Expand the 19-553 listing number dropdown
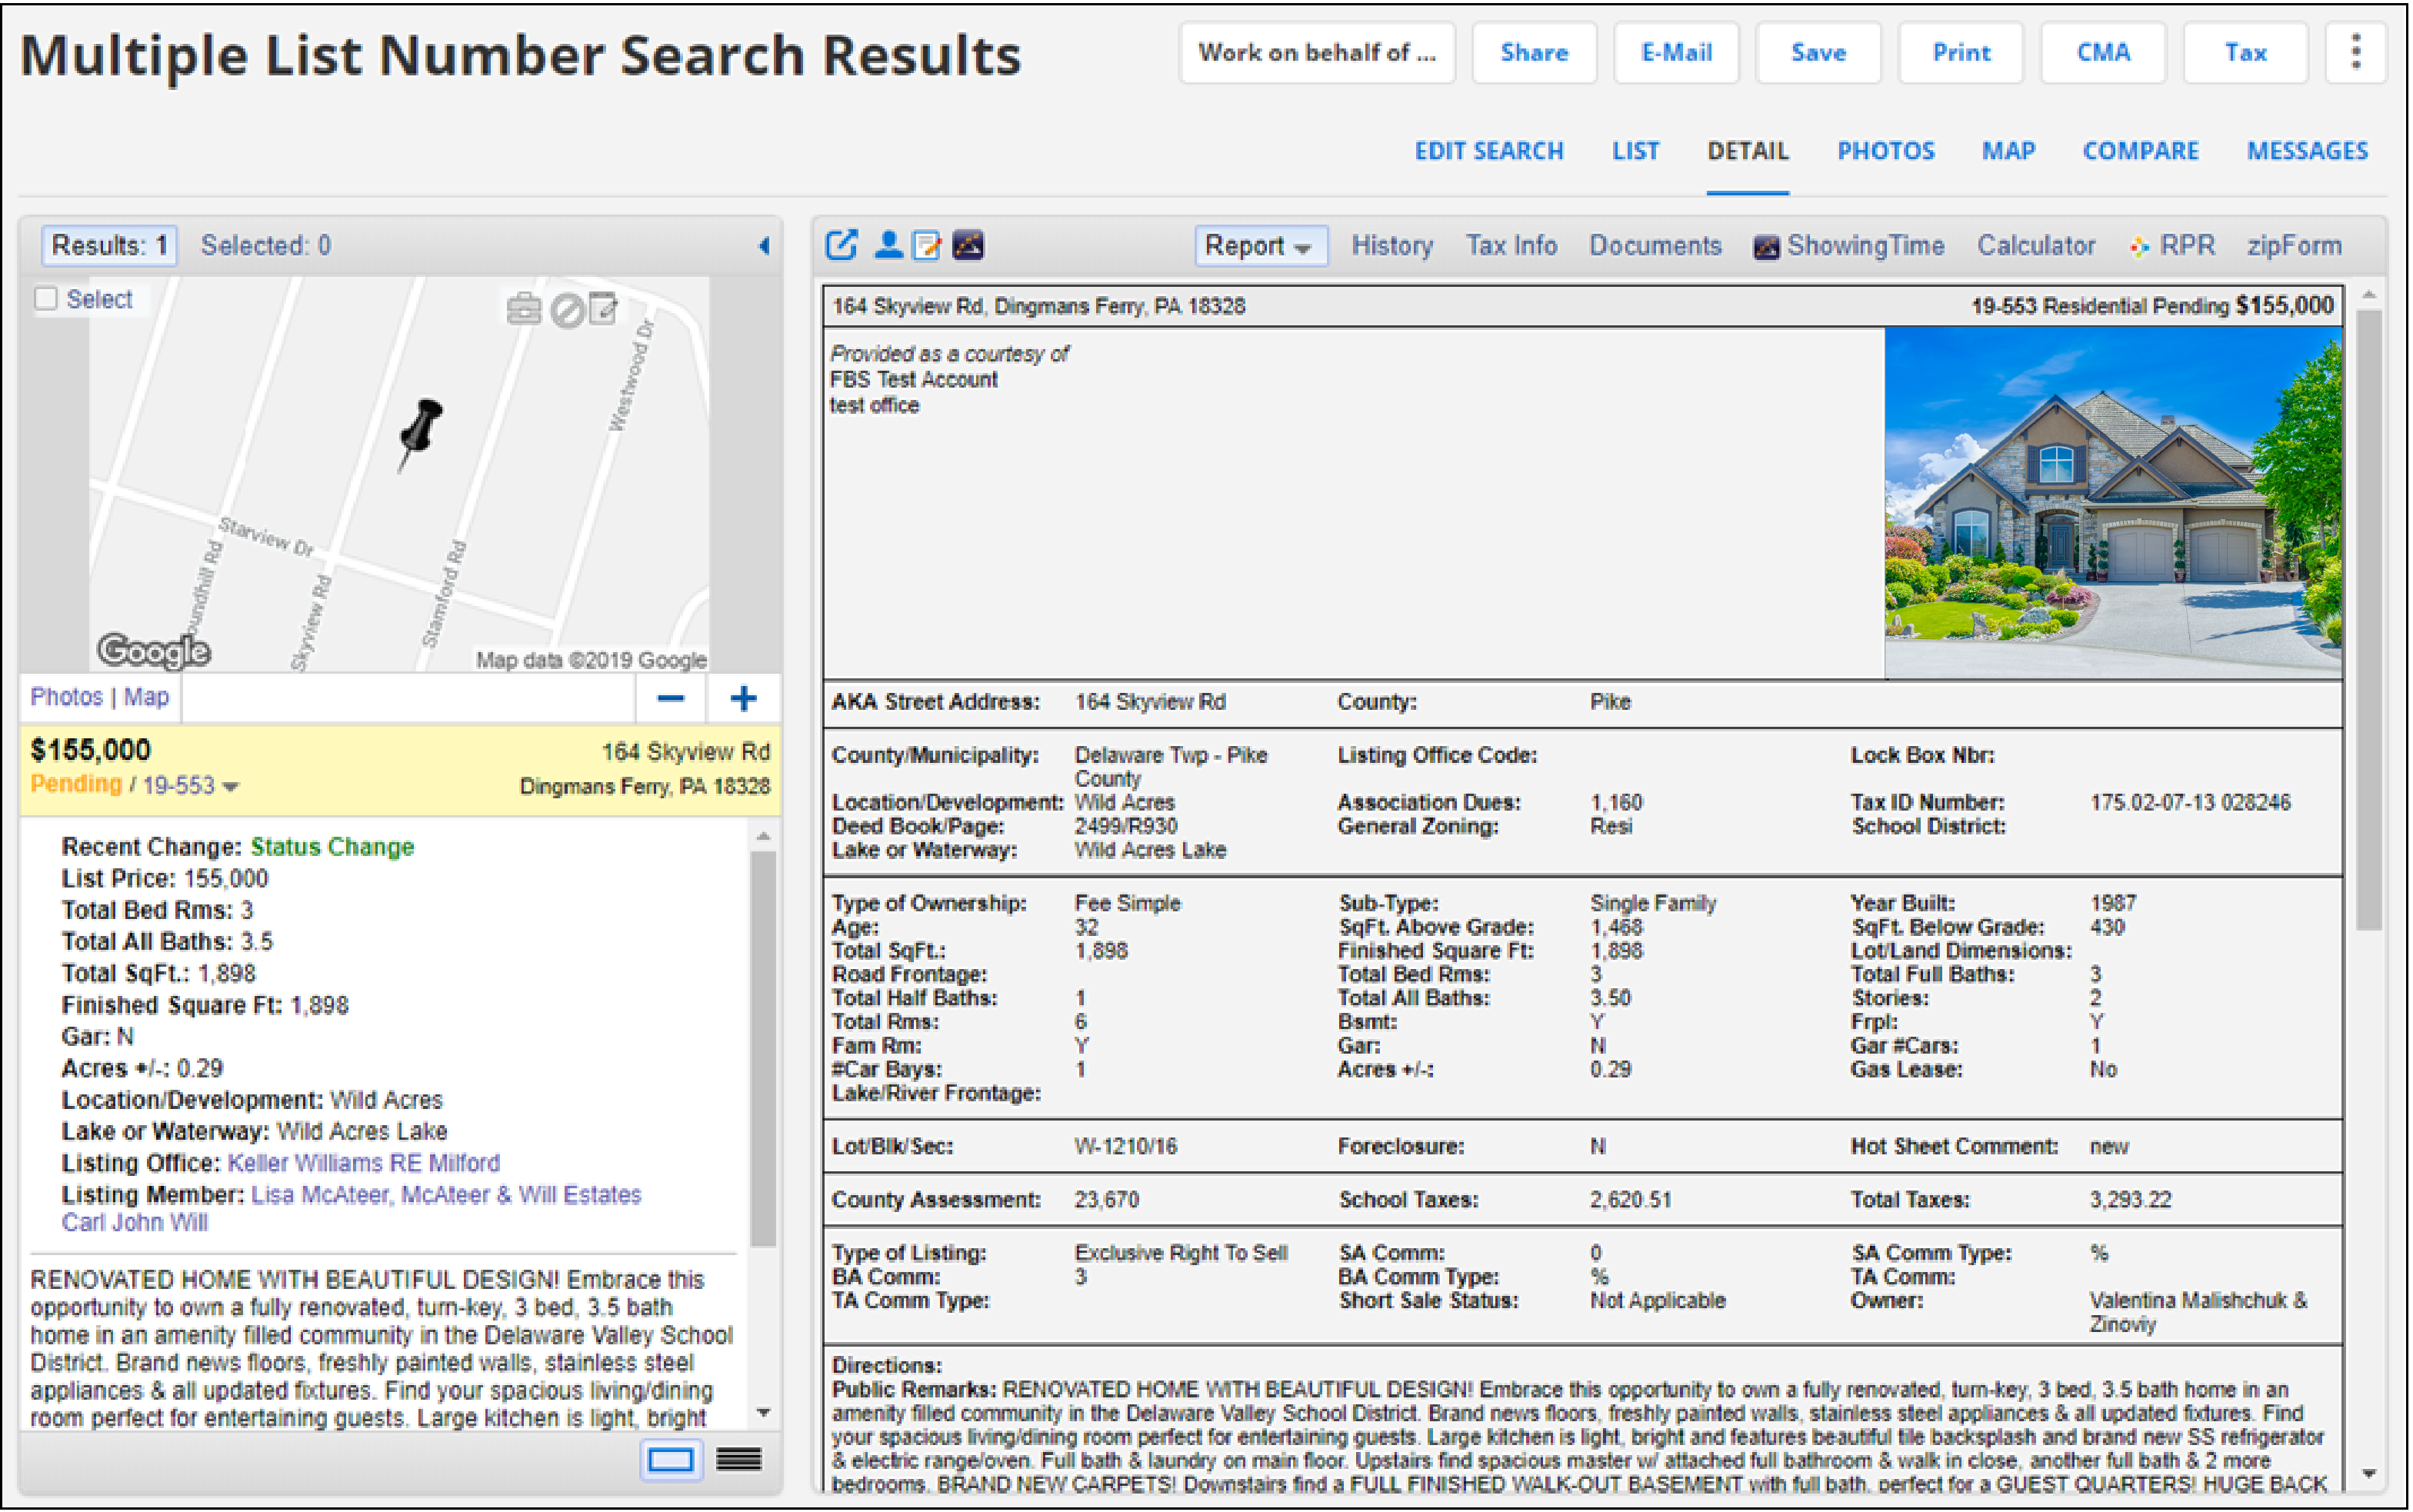The height and width of the screenshot is (1512, 2413). 231,787
